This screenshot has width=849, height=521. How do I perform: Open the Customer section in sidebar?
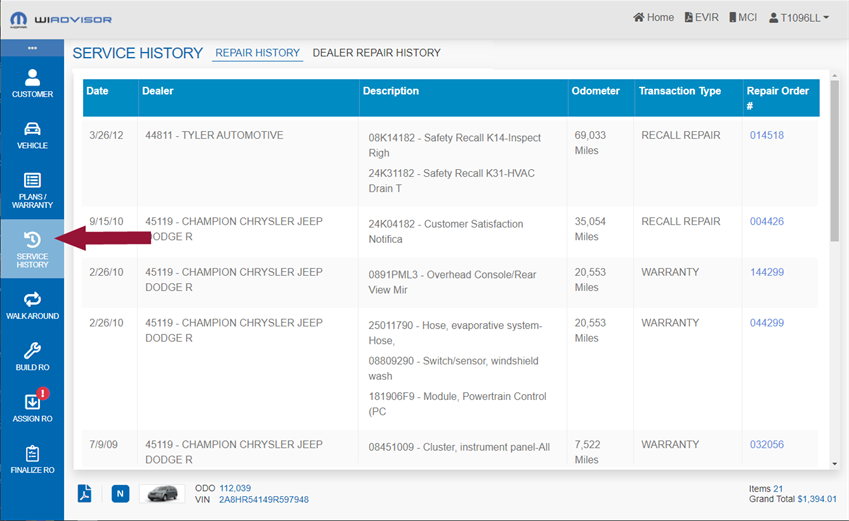coord(32,83)
